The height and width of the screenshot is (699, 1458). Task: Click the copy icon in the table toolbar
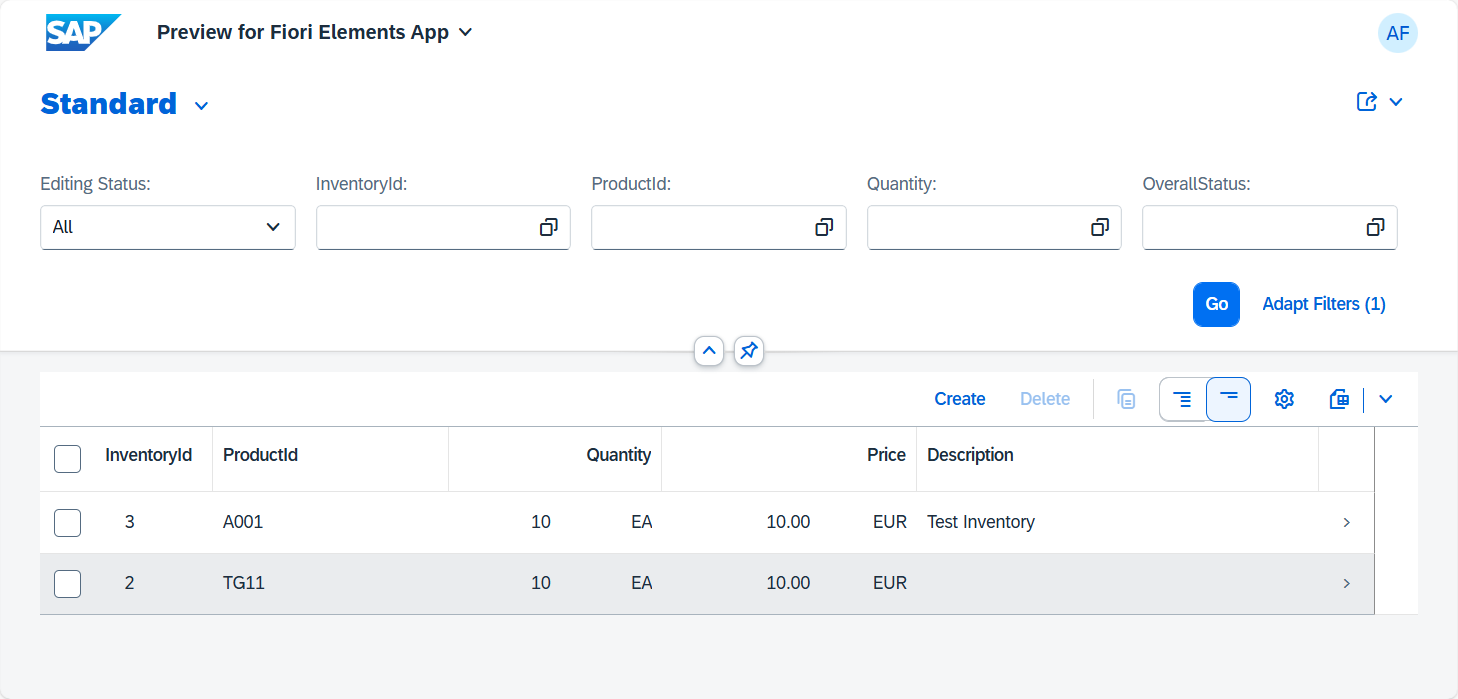tap(1126, 399)
